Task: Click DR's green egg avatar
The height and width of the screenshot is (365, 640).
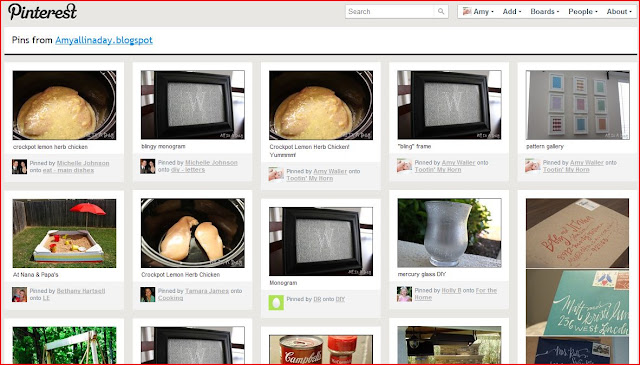Action: pos(276,303)
